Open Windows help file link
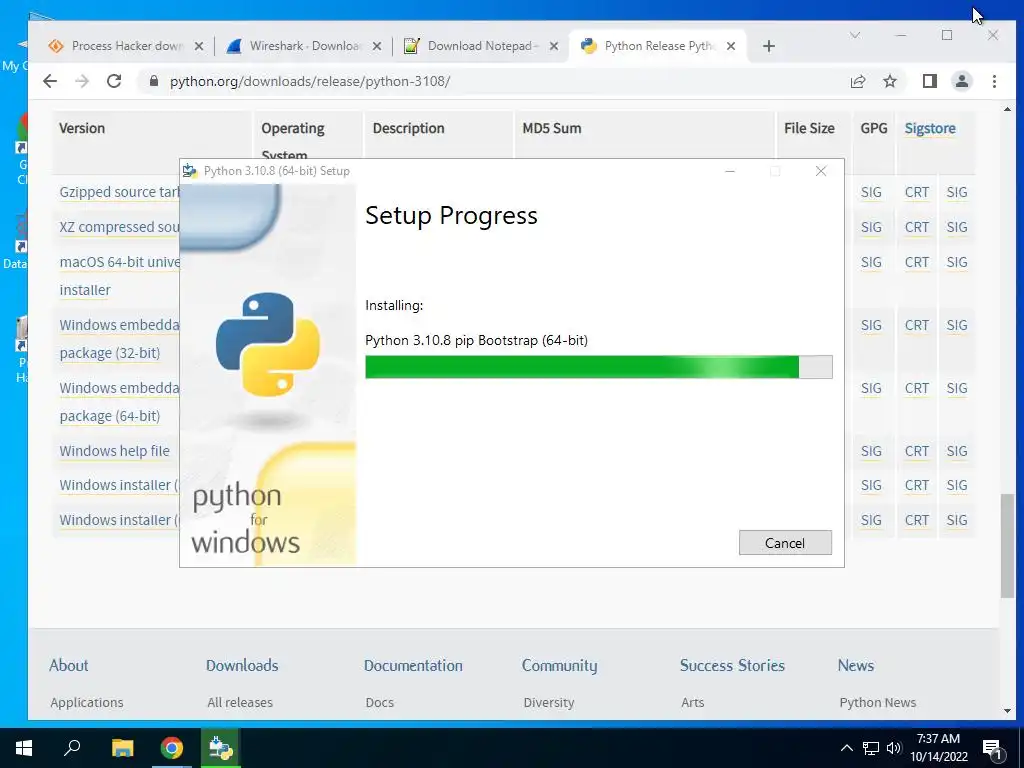Image resolution: width=1024 pixels, height=768 pixels. point(114,451)
